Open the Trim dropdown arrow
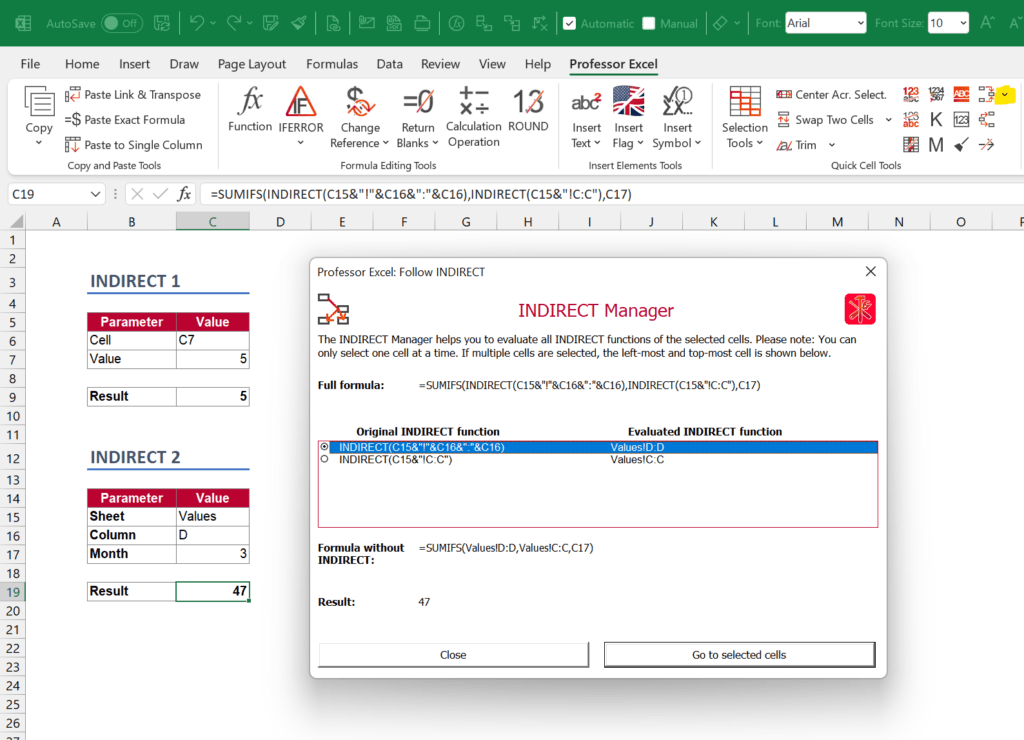Image resolution: width=1024 pixels, height=740 pixels. [x=831, y=144]
